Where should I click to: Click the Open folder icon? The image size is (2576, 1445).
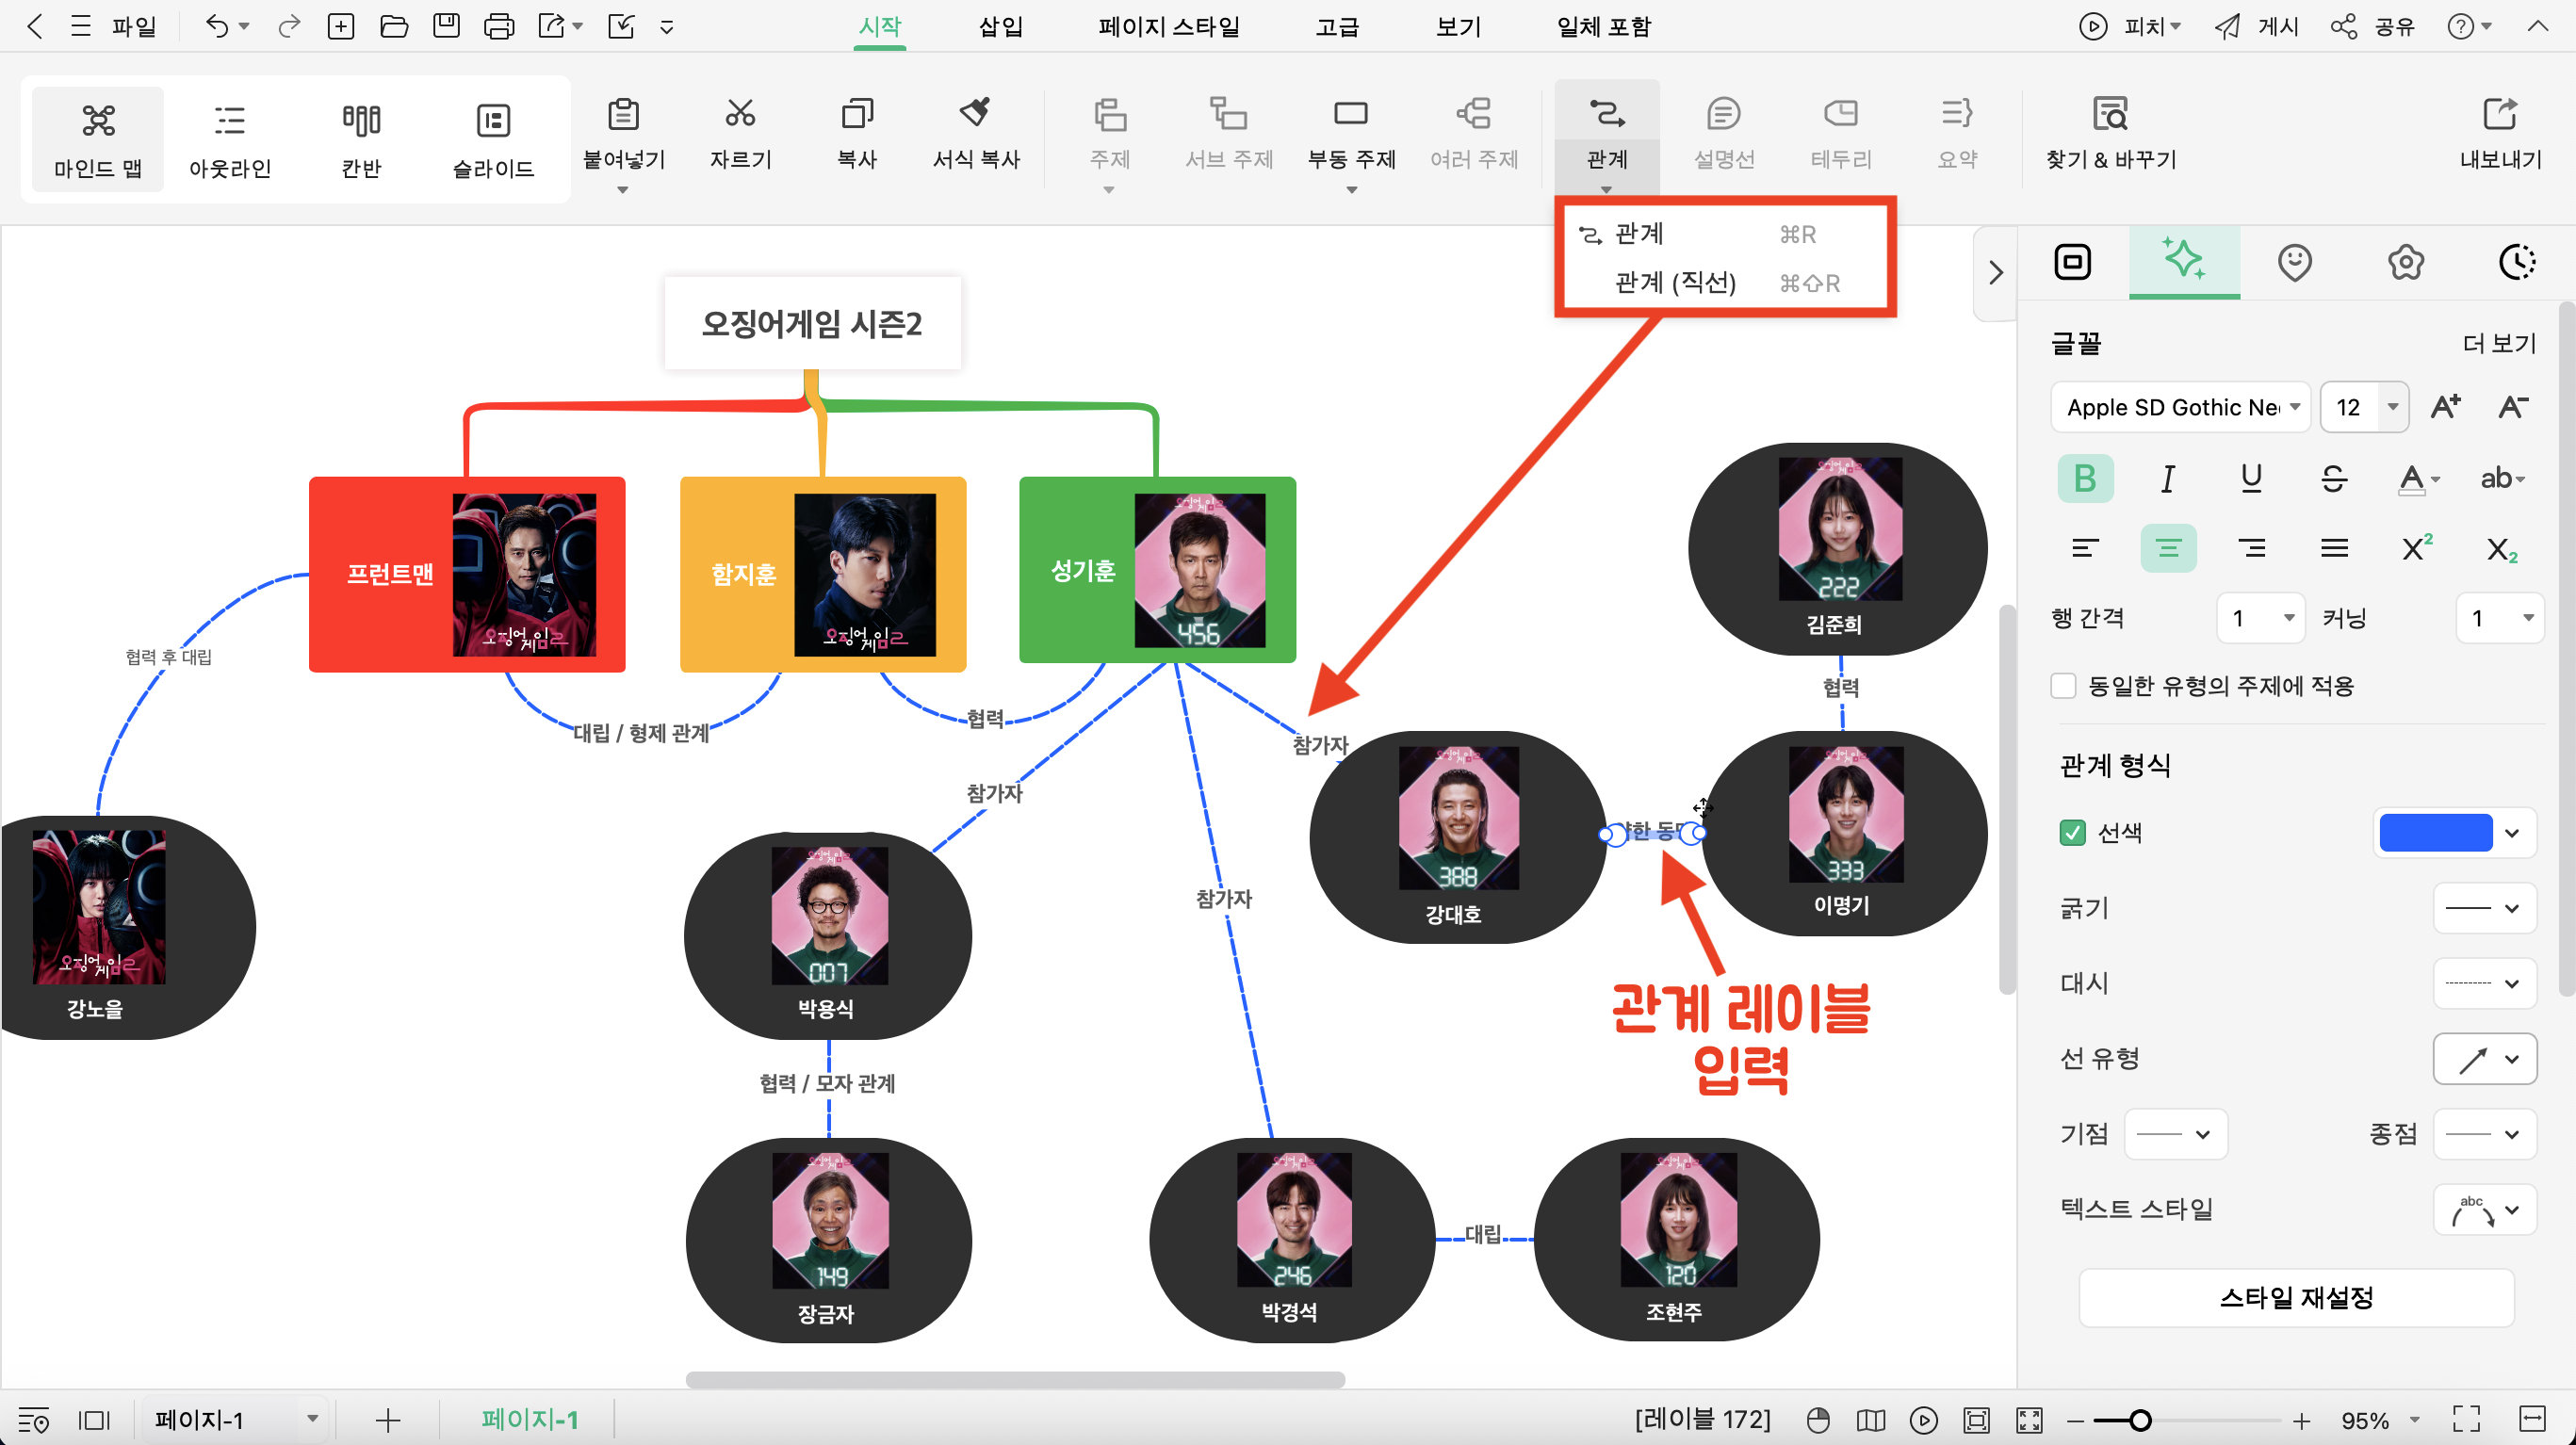394,26
